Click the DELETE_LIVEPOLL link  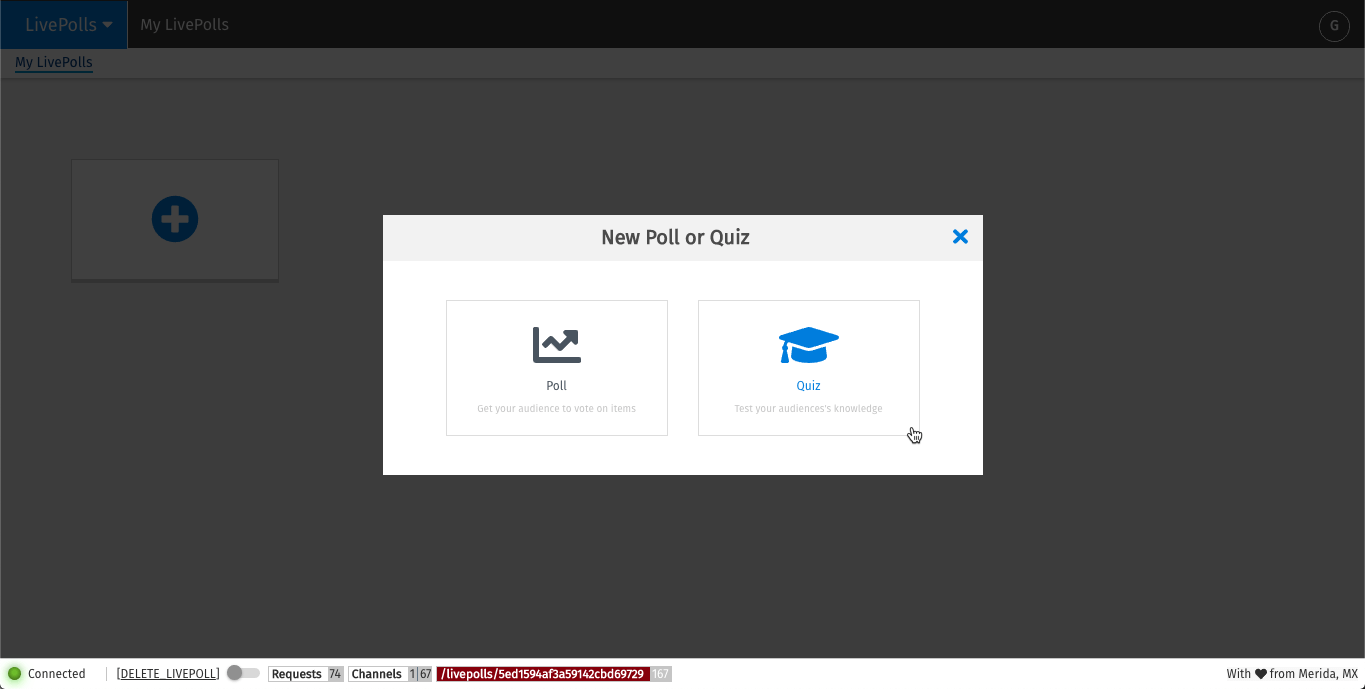(168, 674)
